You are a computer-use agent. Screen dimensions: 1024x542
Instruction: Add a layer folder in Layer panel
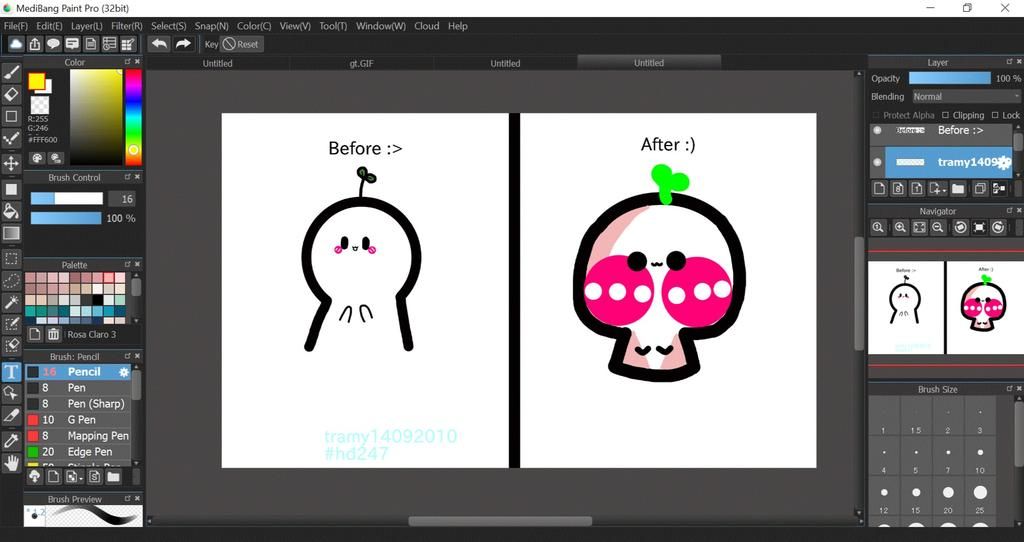click(x=958, y=189)
